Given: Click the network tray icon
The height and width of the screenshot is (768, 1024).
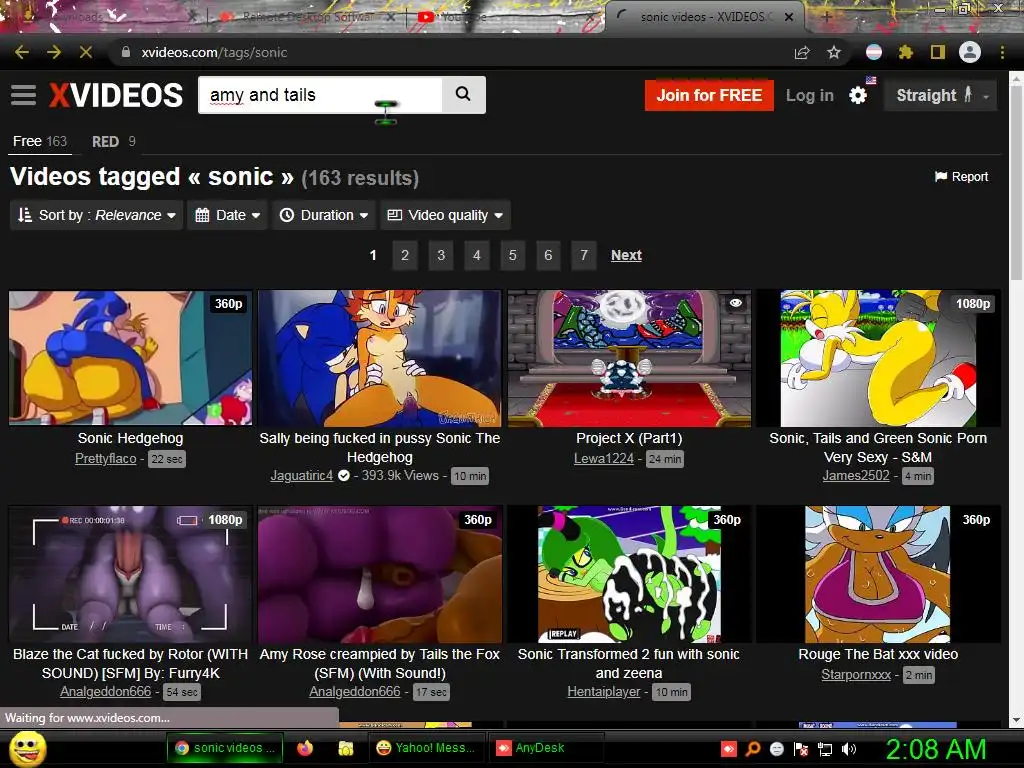Looking at the screenshot, I should point(825,749).
